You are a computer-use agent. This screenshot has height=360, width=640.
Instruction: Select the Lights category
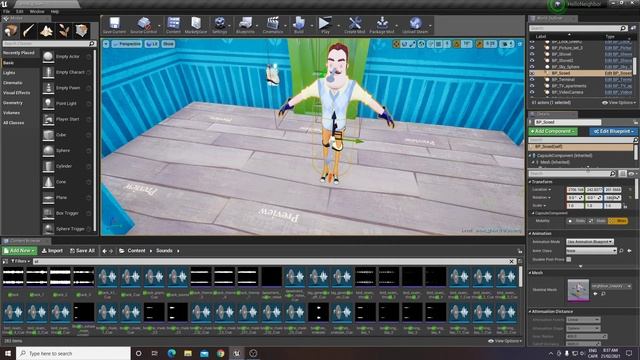click(x=9, y=73)
